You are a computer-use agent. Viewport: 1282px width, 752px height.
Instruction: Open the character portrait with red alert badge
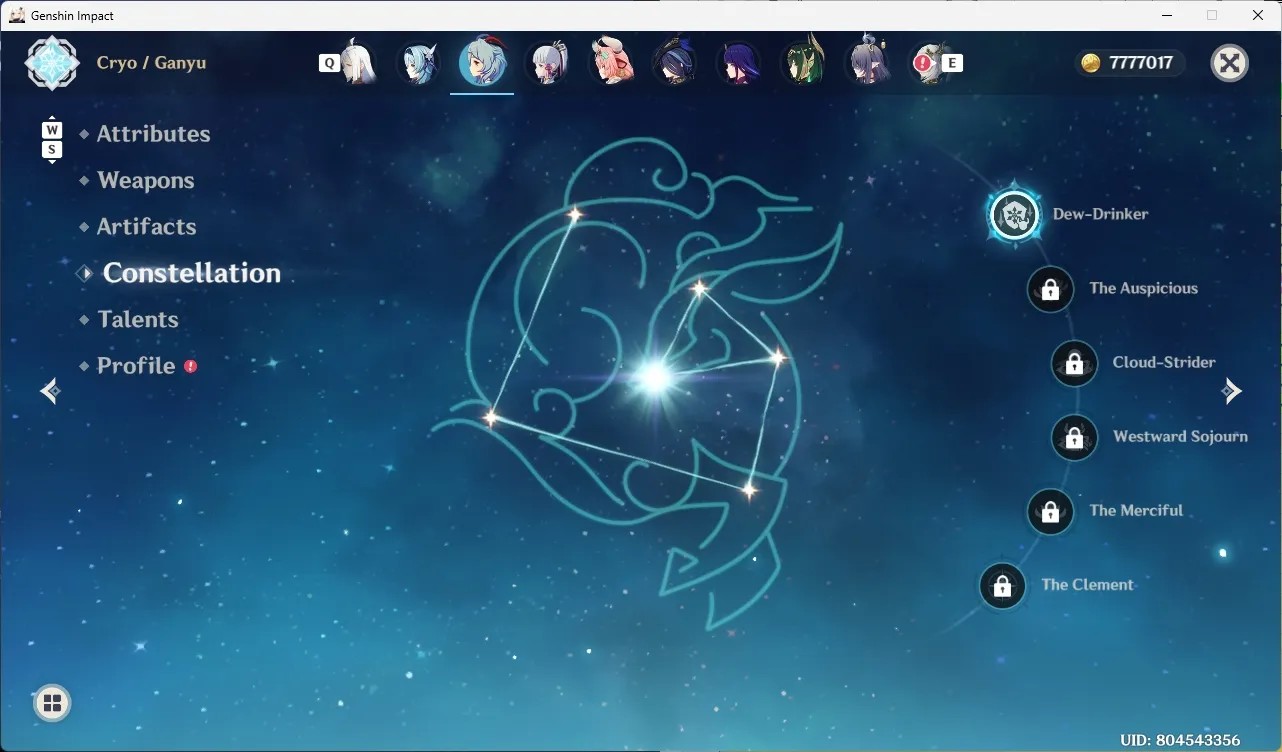pos(930,63)
